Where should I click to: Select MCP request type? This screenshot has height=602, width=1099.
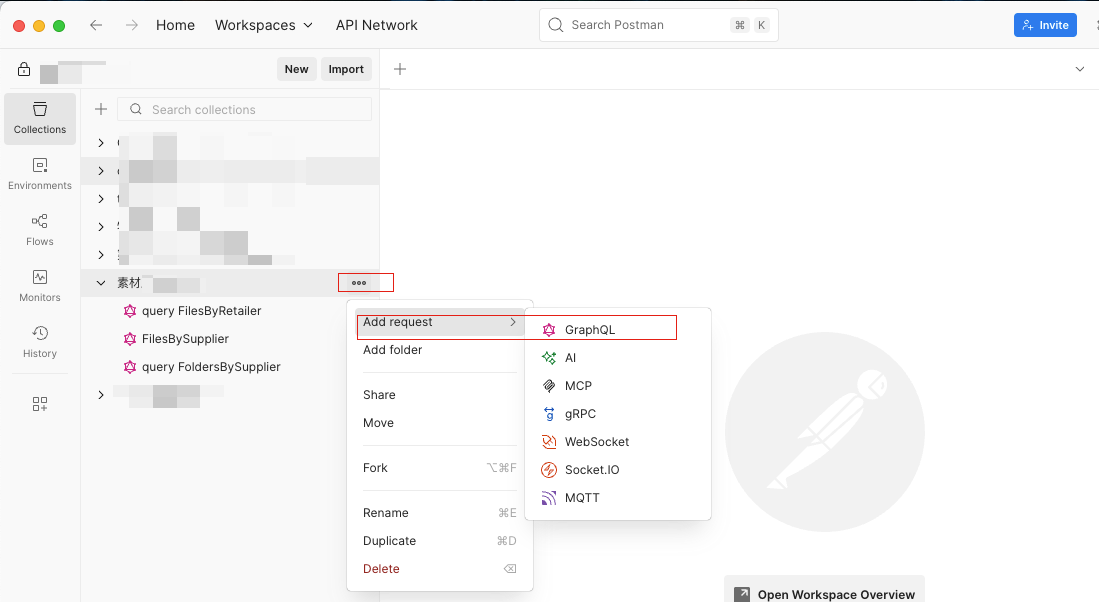[x=617, y=385]
